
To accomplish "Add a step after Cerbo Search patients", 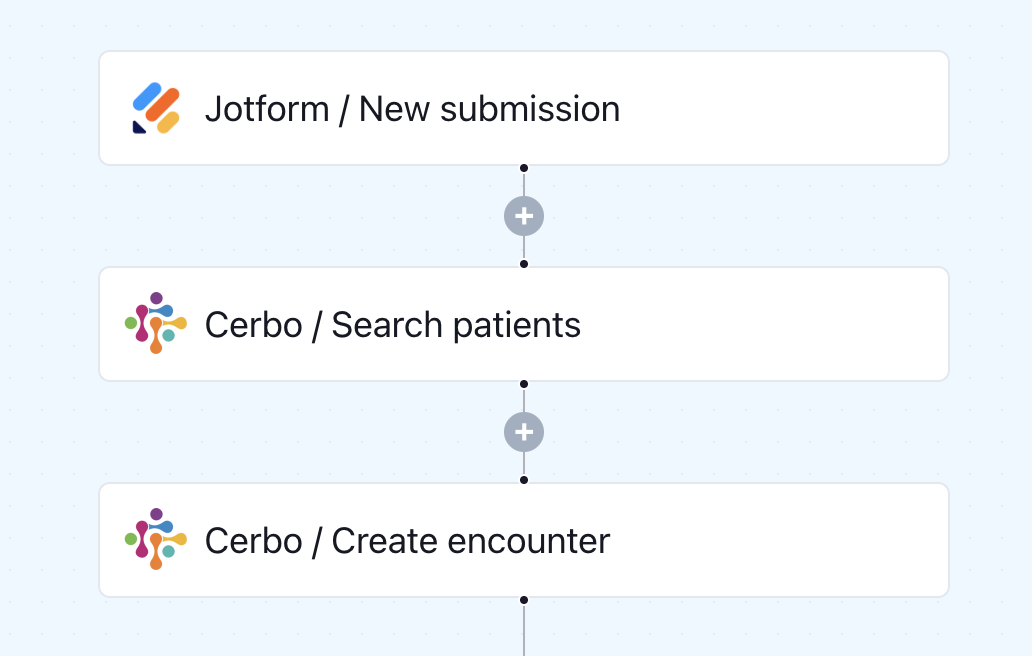I will (x=524, y=432).
